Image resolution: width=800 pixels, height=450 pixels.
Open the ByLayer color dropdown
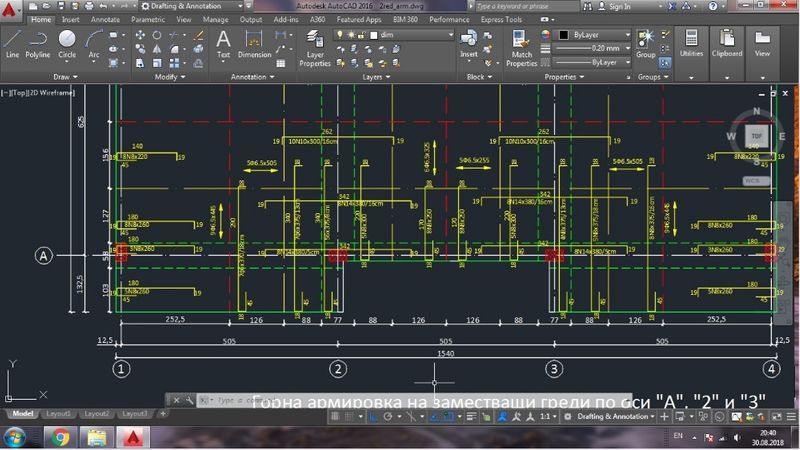pyautogui.click(x=594, y=35)
